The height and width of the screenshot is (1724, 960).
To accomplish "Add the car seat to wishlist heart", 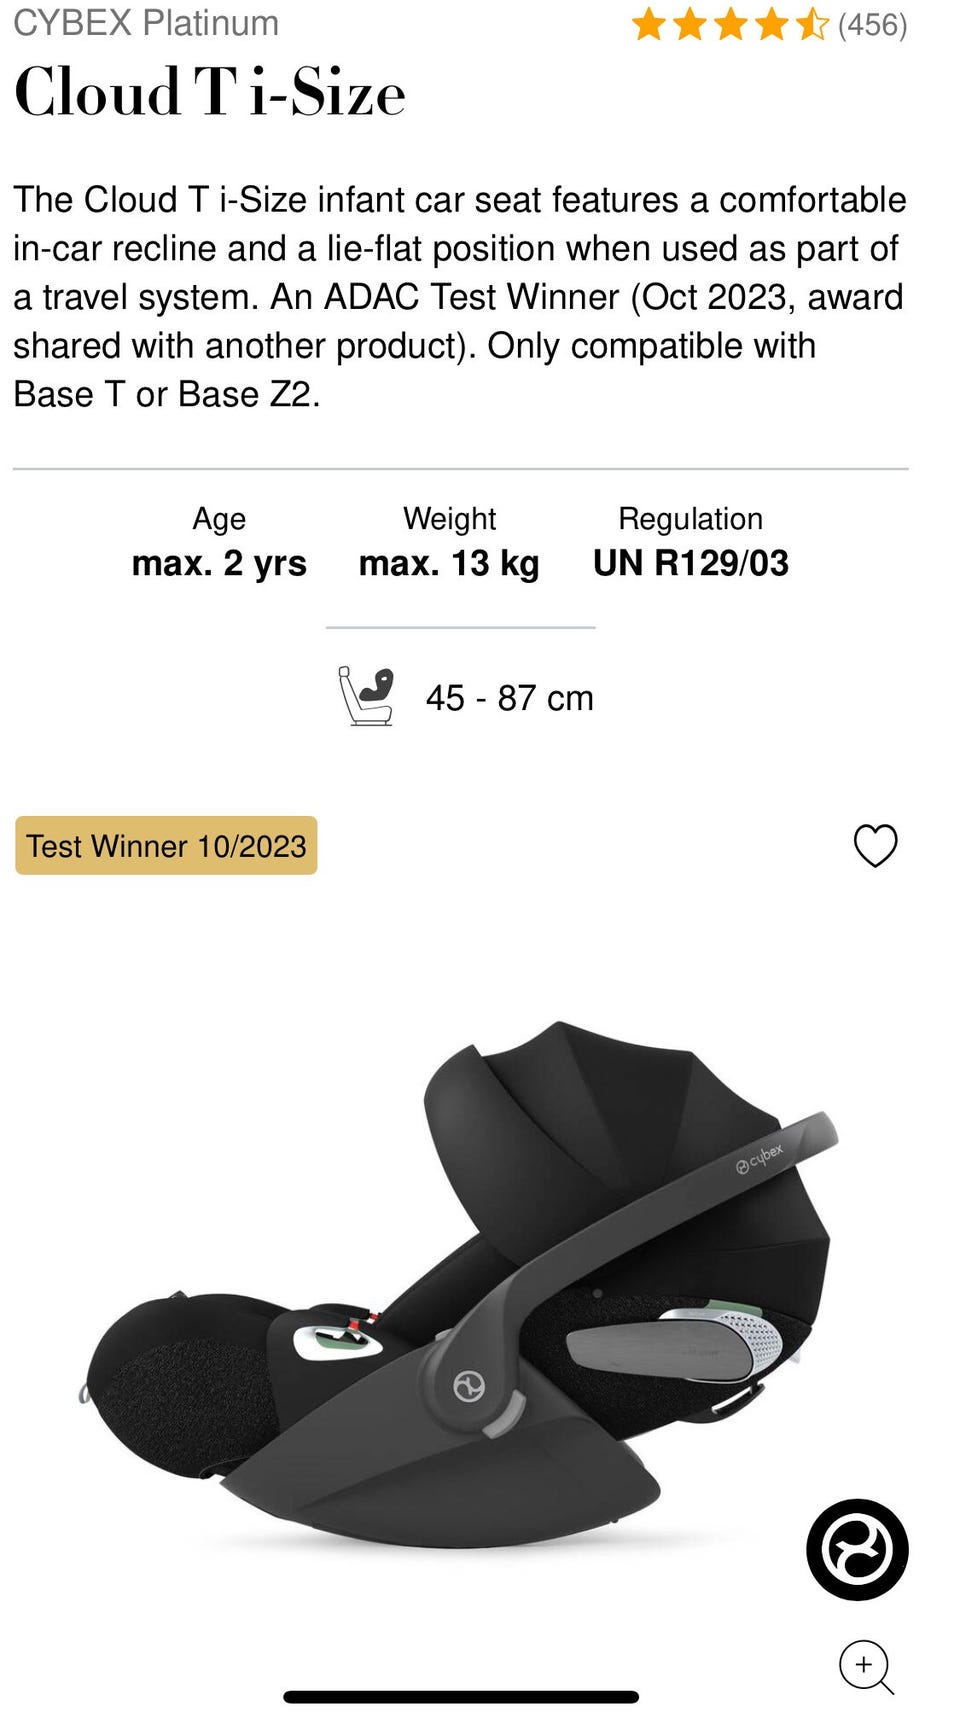I will tap(875, 846).
